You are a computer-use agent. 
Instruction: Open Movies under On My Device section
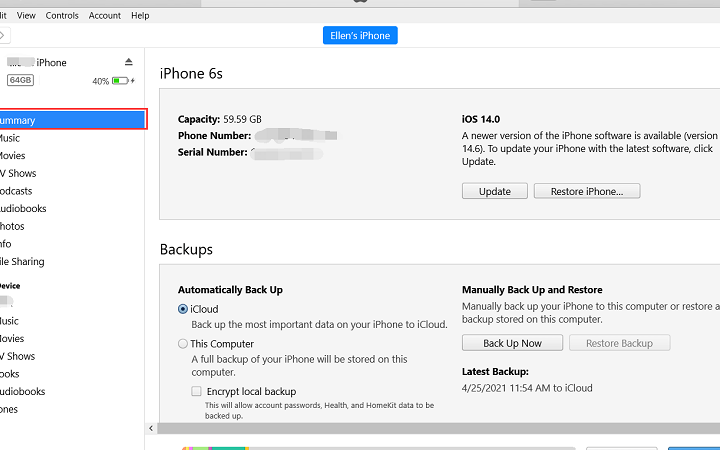(x=12, y=338)
